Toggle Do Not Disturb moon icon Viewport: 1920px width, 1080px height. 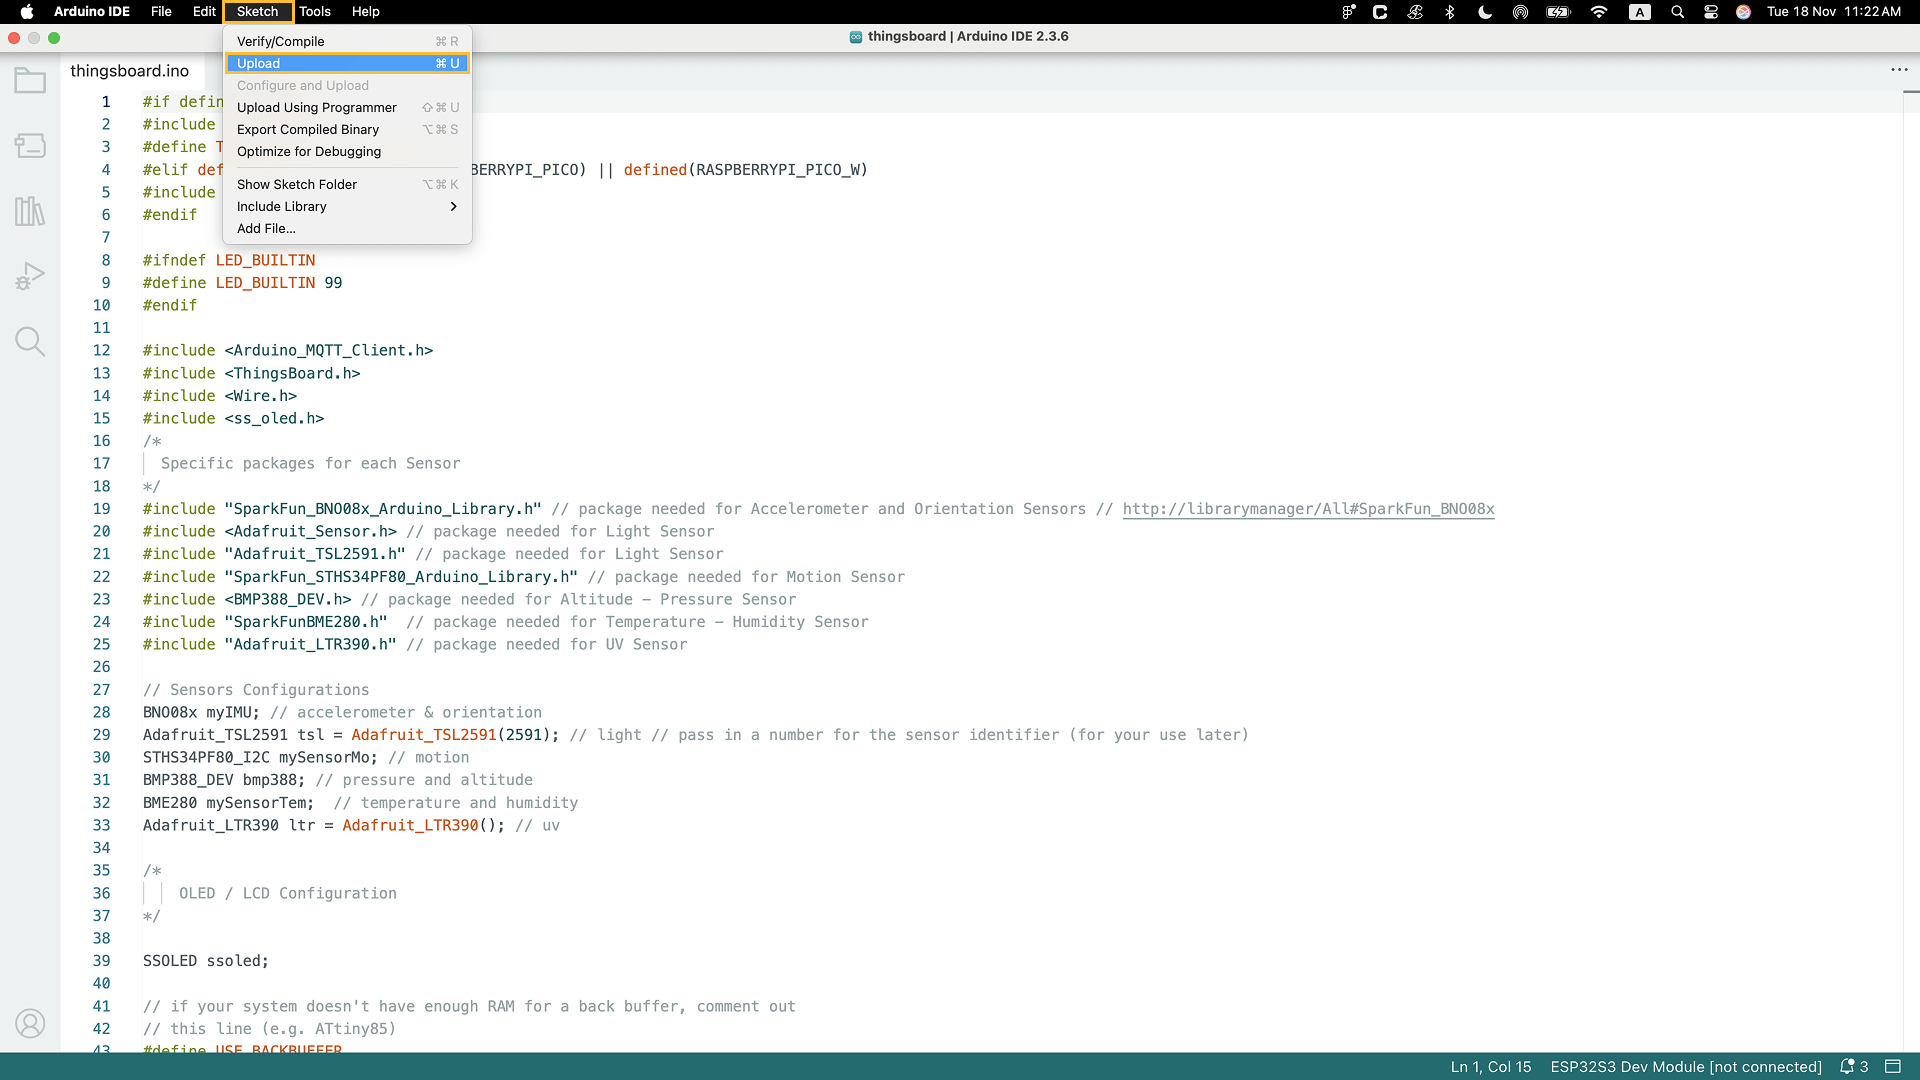coord(1485,12)
